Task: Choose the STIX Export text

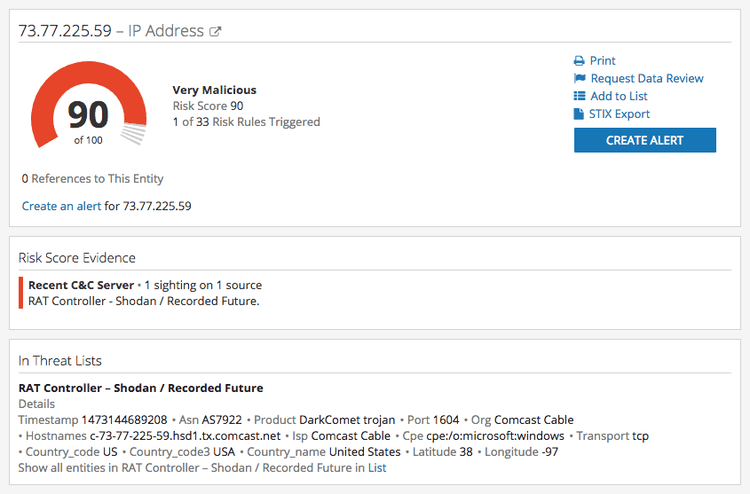Action: pos(619,114)
